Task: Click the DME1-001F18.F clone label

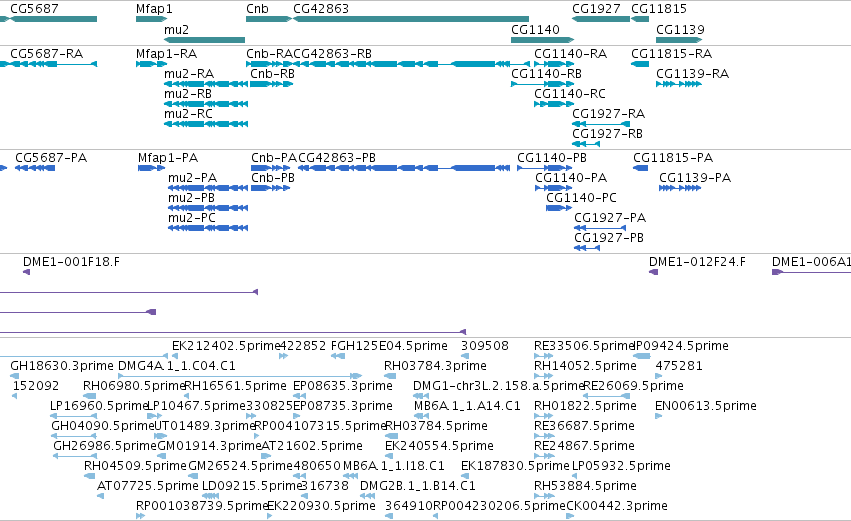Action: click(72, 262)
